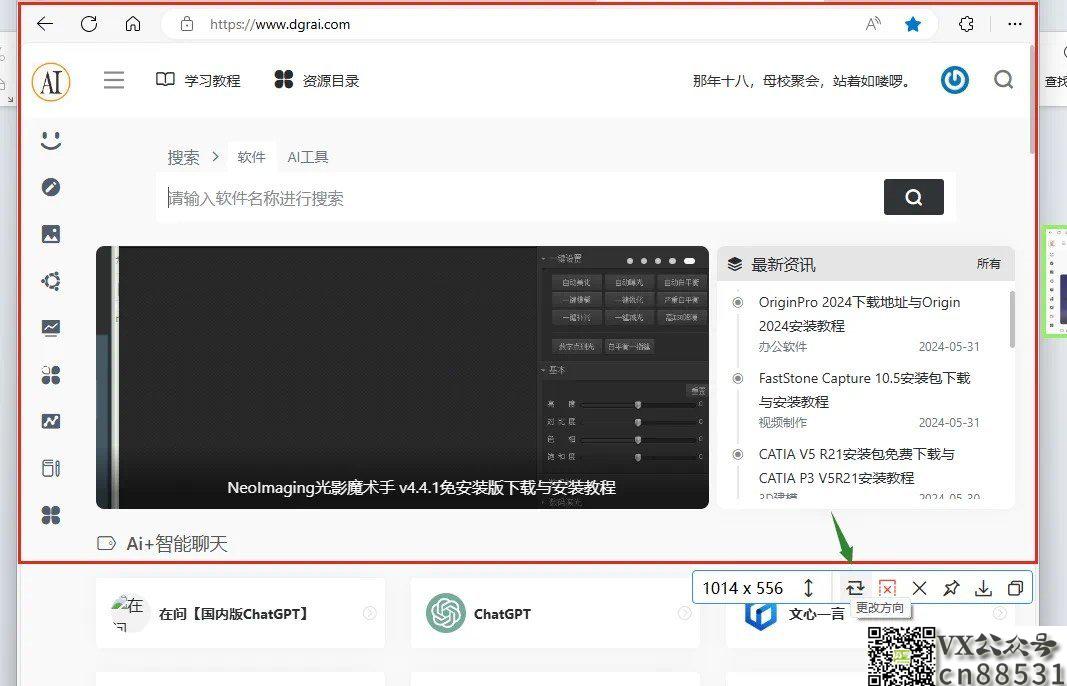Select the compass pen sidebar icon
This screenshot has height=686, width=1067.
[51, 187]
